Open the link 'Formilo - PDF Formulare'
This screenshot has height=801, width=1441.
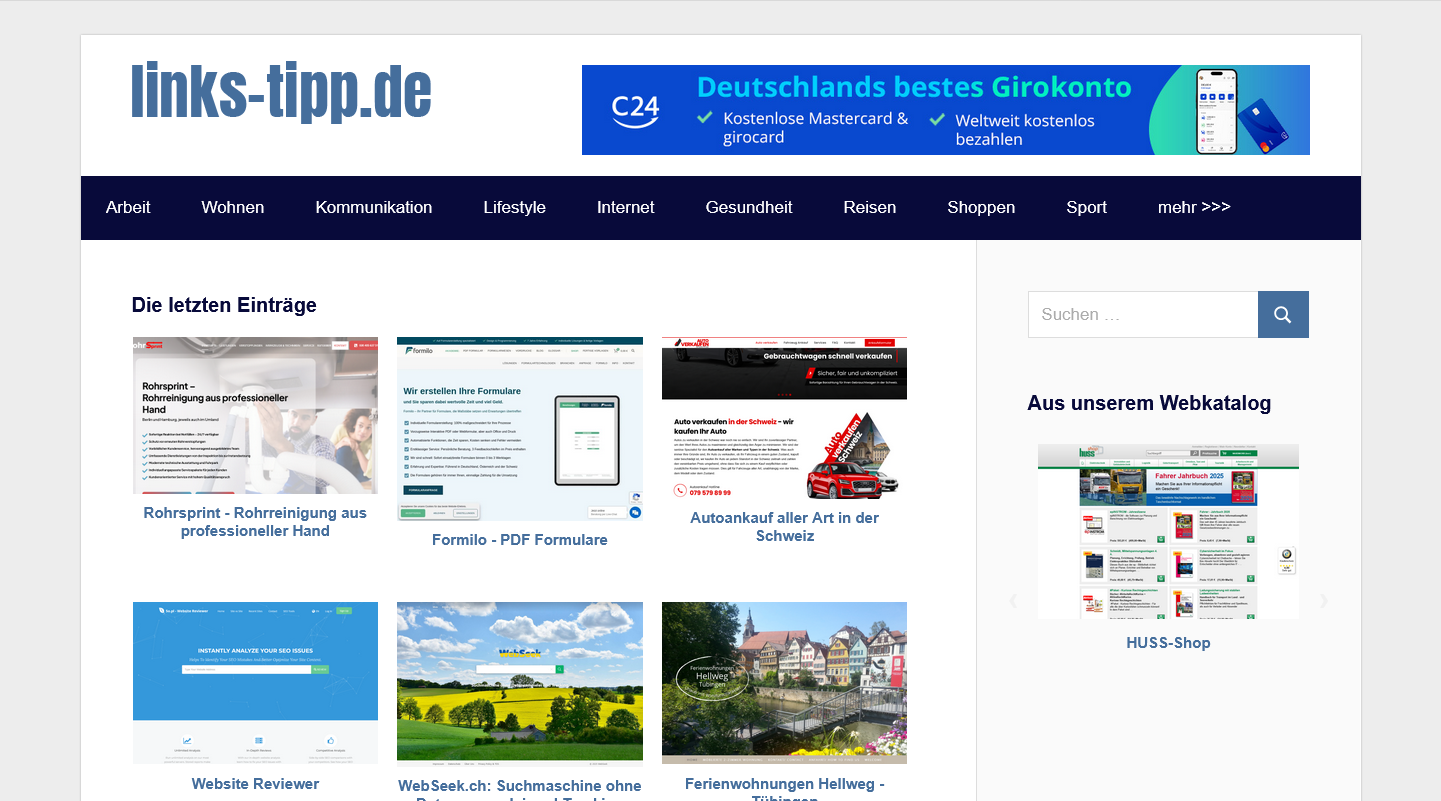(x=519, y=539)
